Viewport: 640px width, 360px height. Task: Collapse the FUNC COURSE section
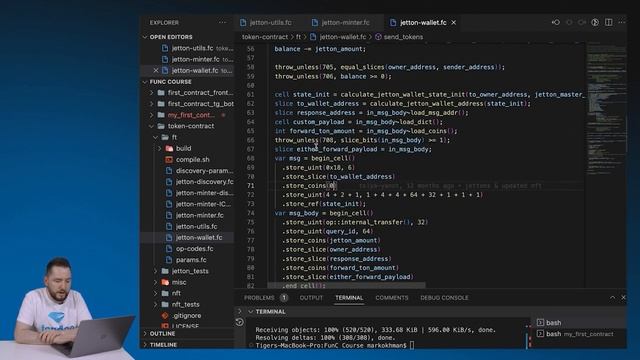(x=145, y=82)
